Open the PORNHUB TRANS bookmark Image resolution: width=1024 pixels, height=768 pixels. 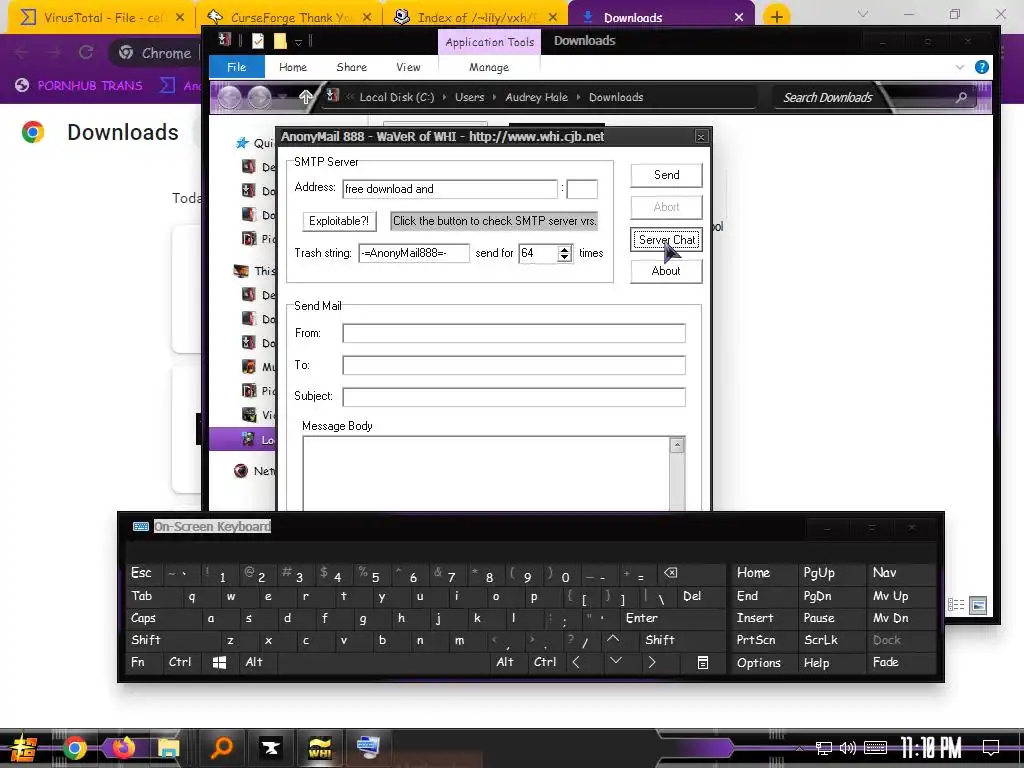(x=79, y=86)
